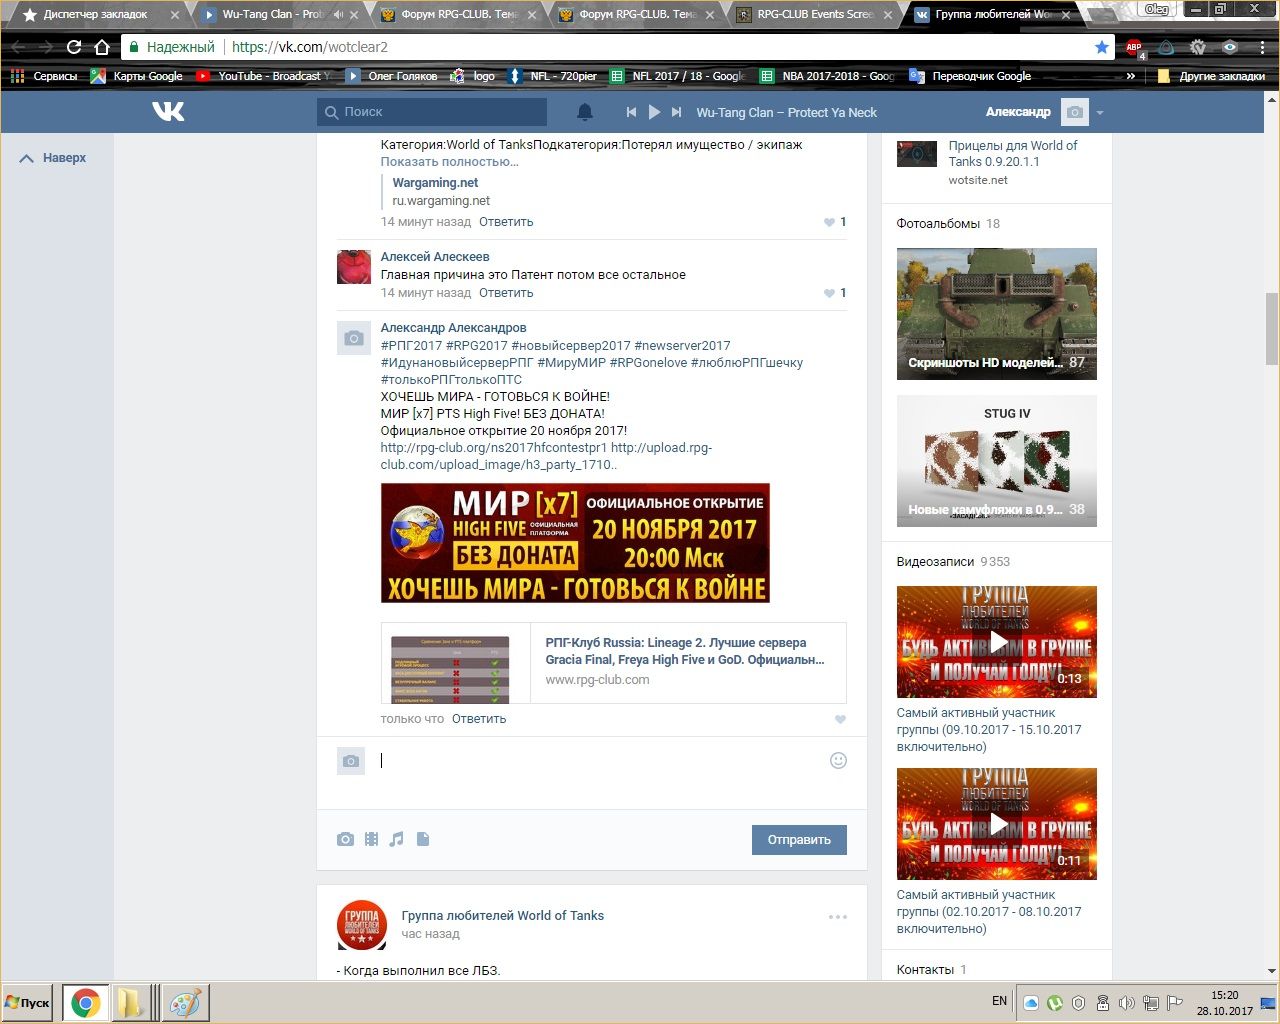This screenshot has height=1024, width=1280.
Task: Attach a video to the comment
Action: (x=371, y=839)
